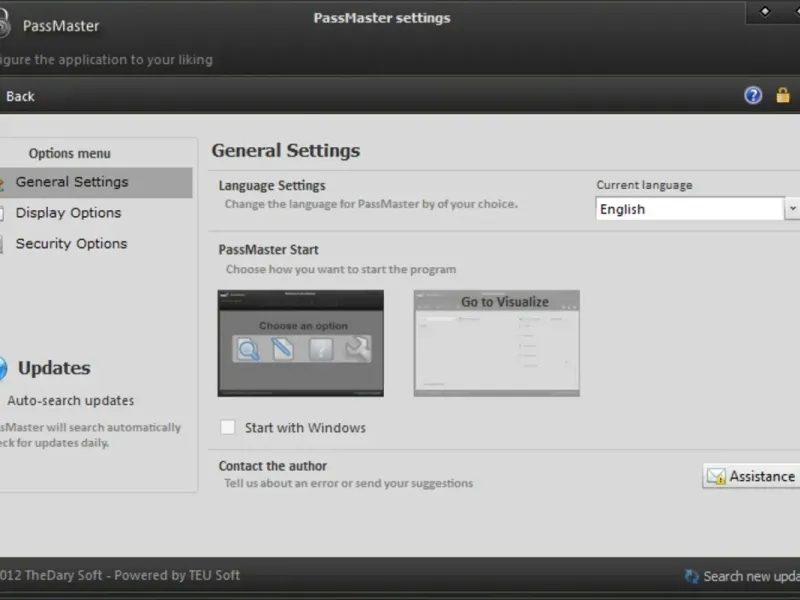Click the 'PassMaster Start' section title
800x600 pixels.
pos(268,249)
